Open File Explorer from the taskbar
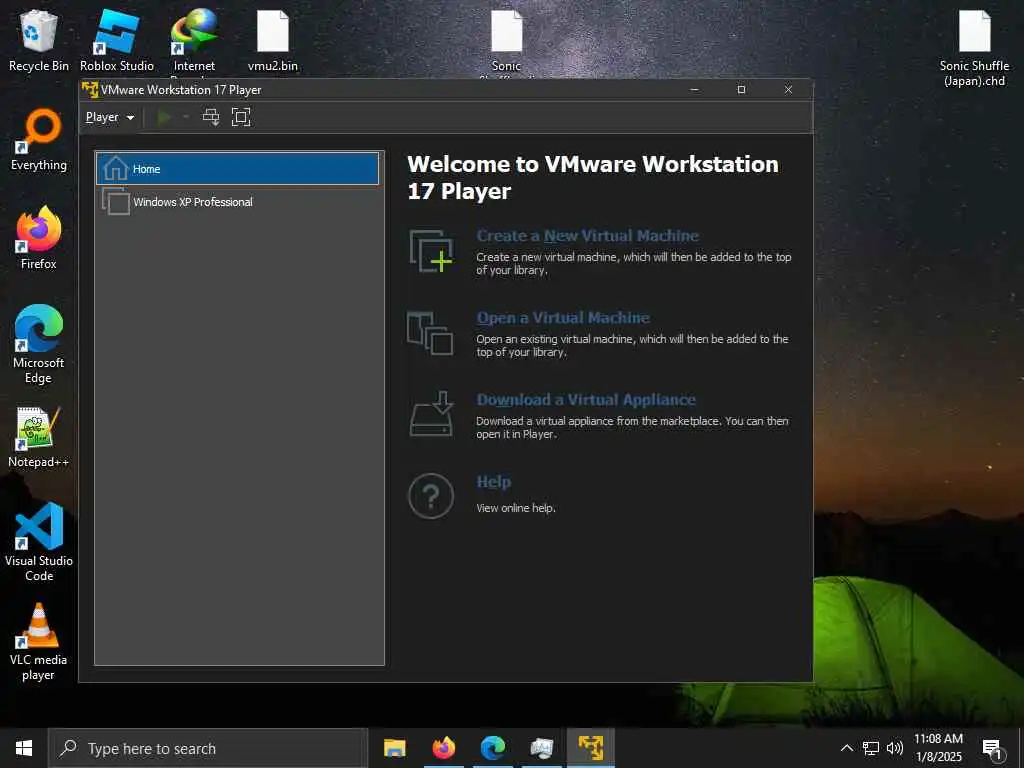 394,748
